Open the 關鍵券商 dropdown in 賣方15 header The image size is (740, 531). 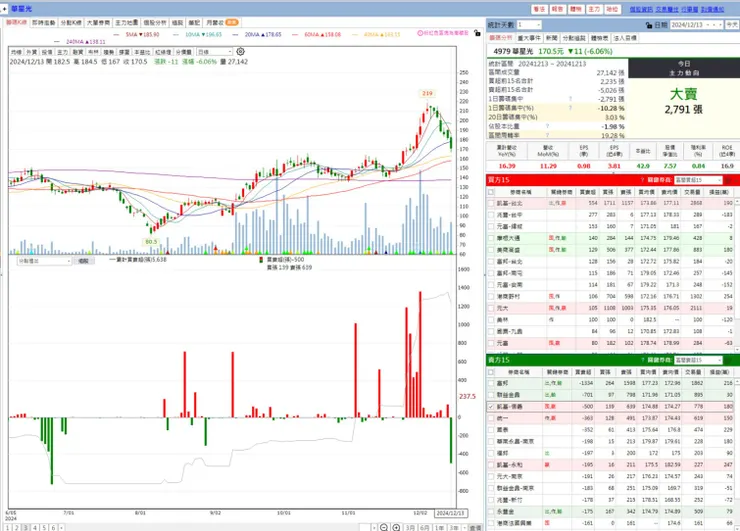(x=698, y=360)
